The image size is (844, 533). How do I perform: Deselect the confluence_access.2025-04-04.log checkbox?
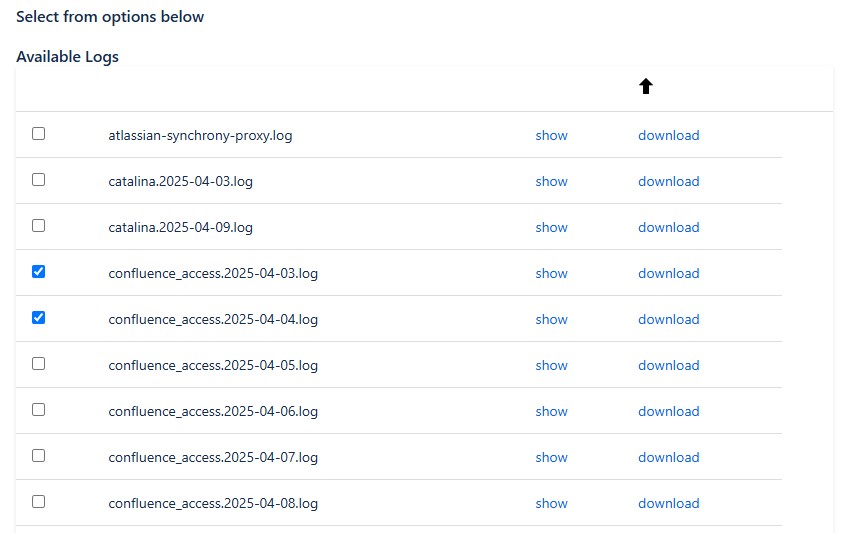coord(39,318)
